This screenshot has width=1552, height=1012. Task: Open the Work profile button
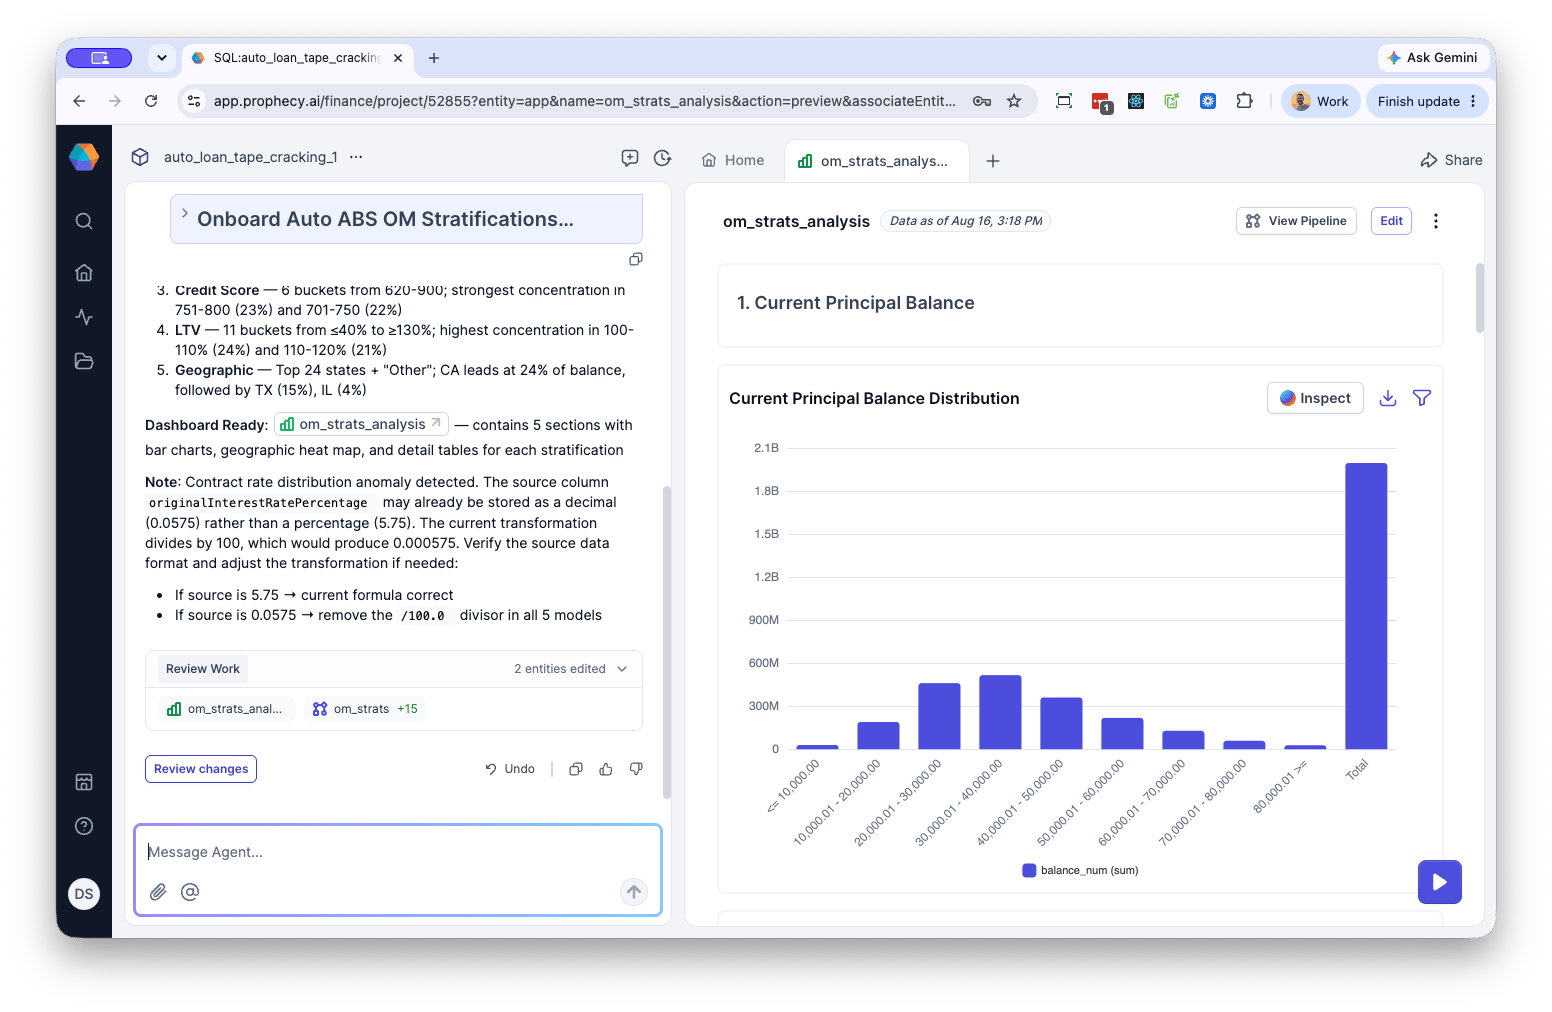[x=1320, y=101]
